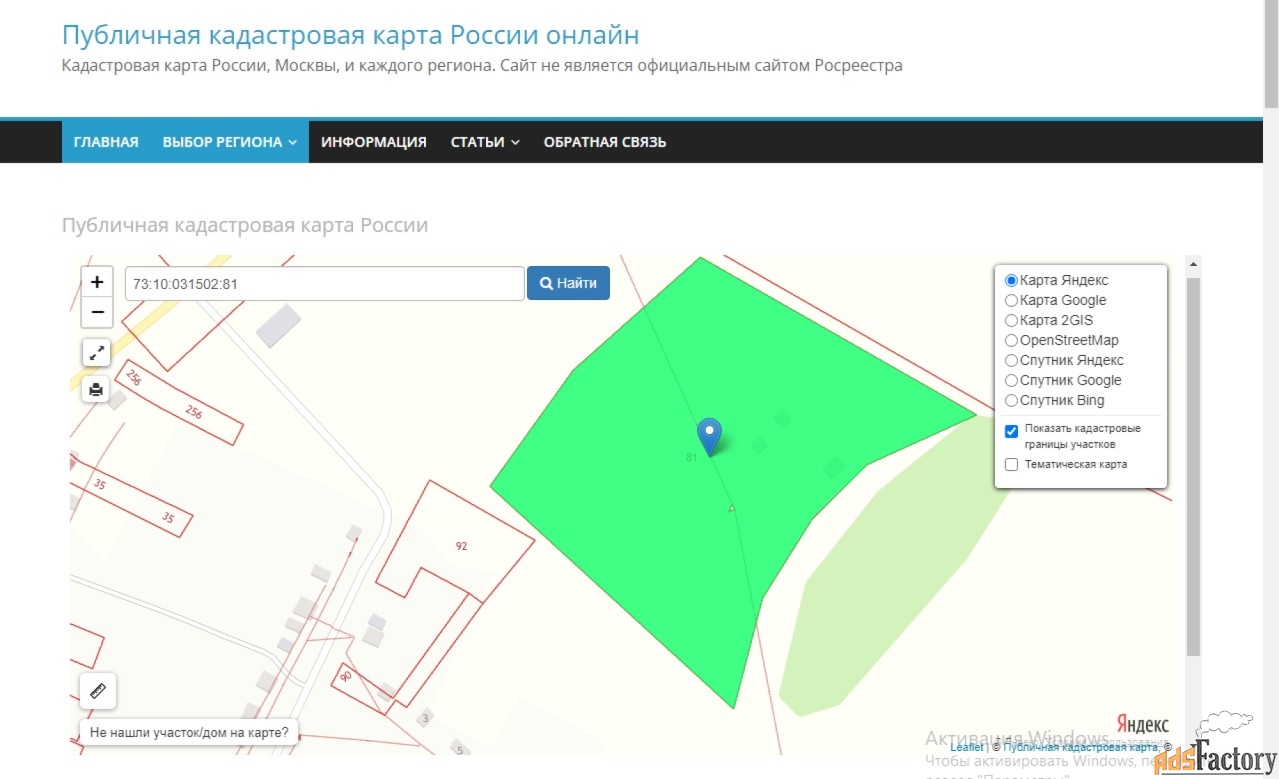Click the blue location pin marker
Viewport: 1279px width, 779px height.
pyautogui.click(x=709, y=436)
